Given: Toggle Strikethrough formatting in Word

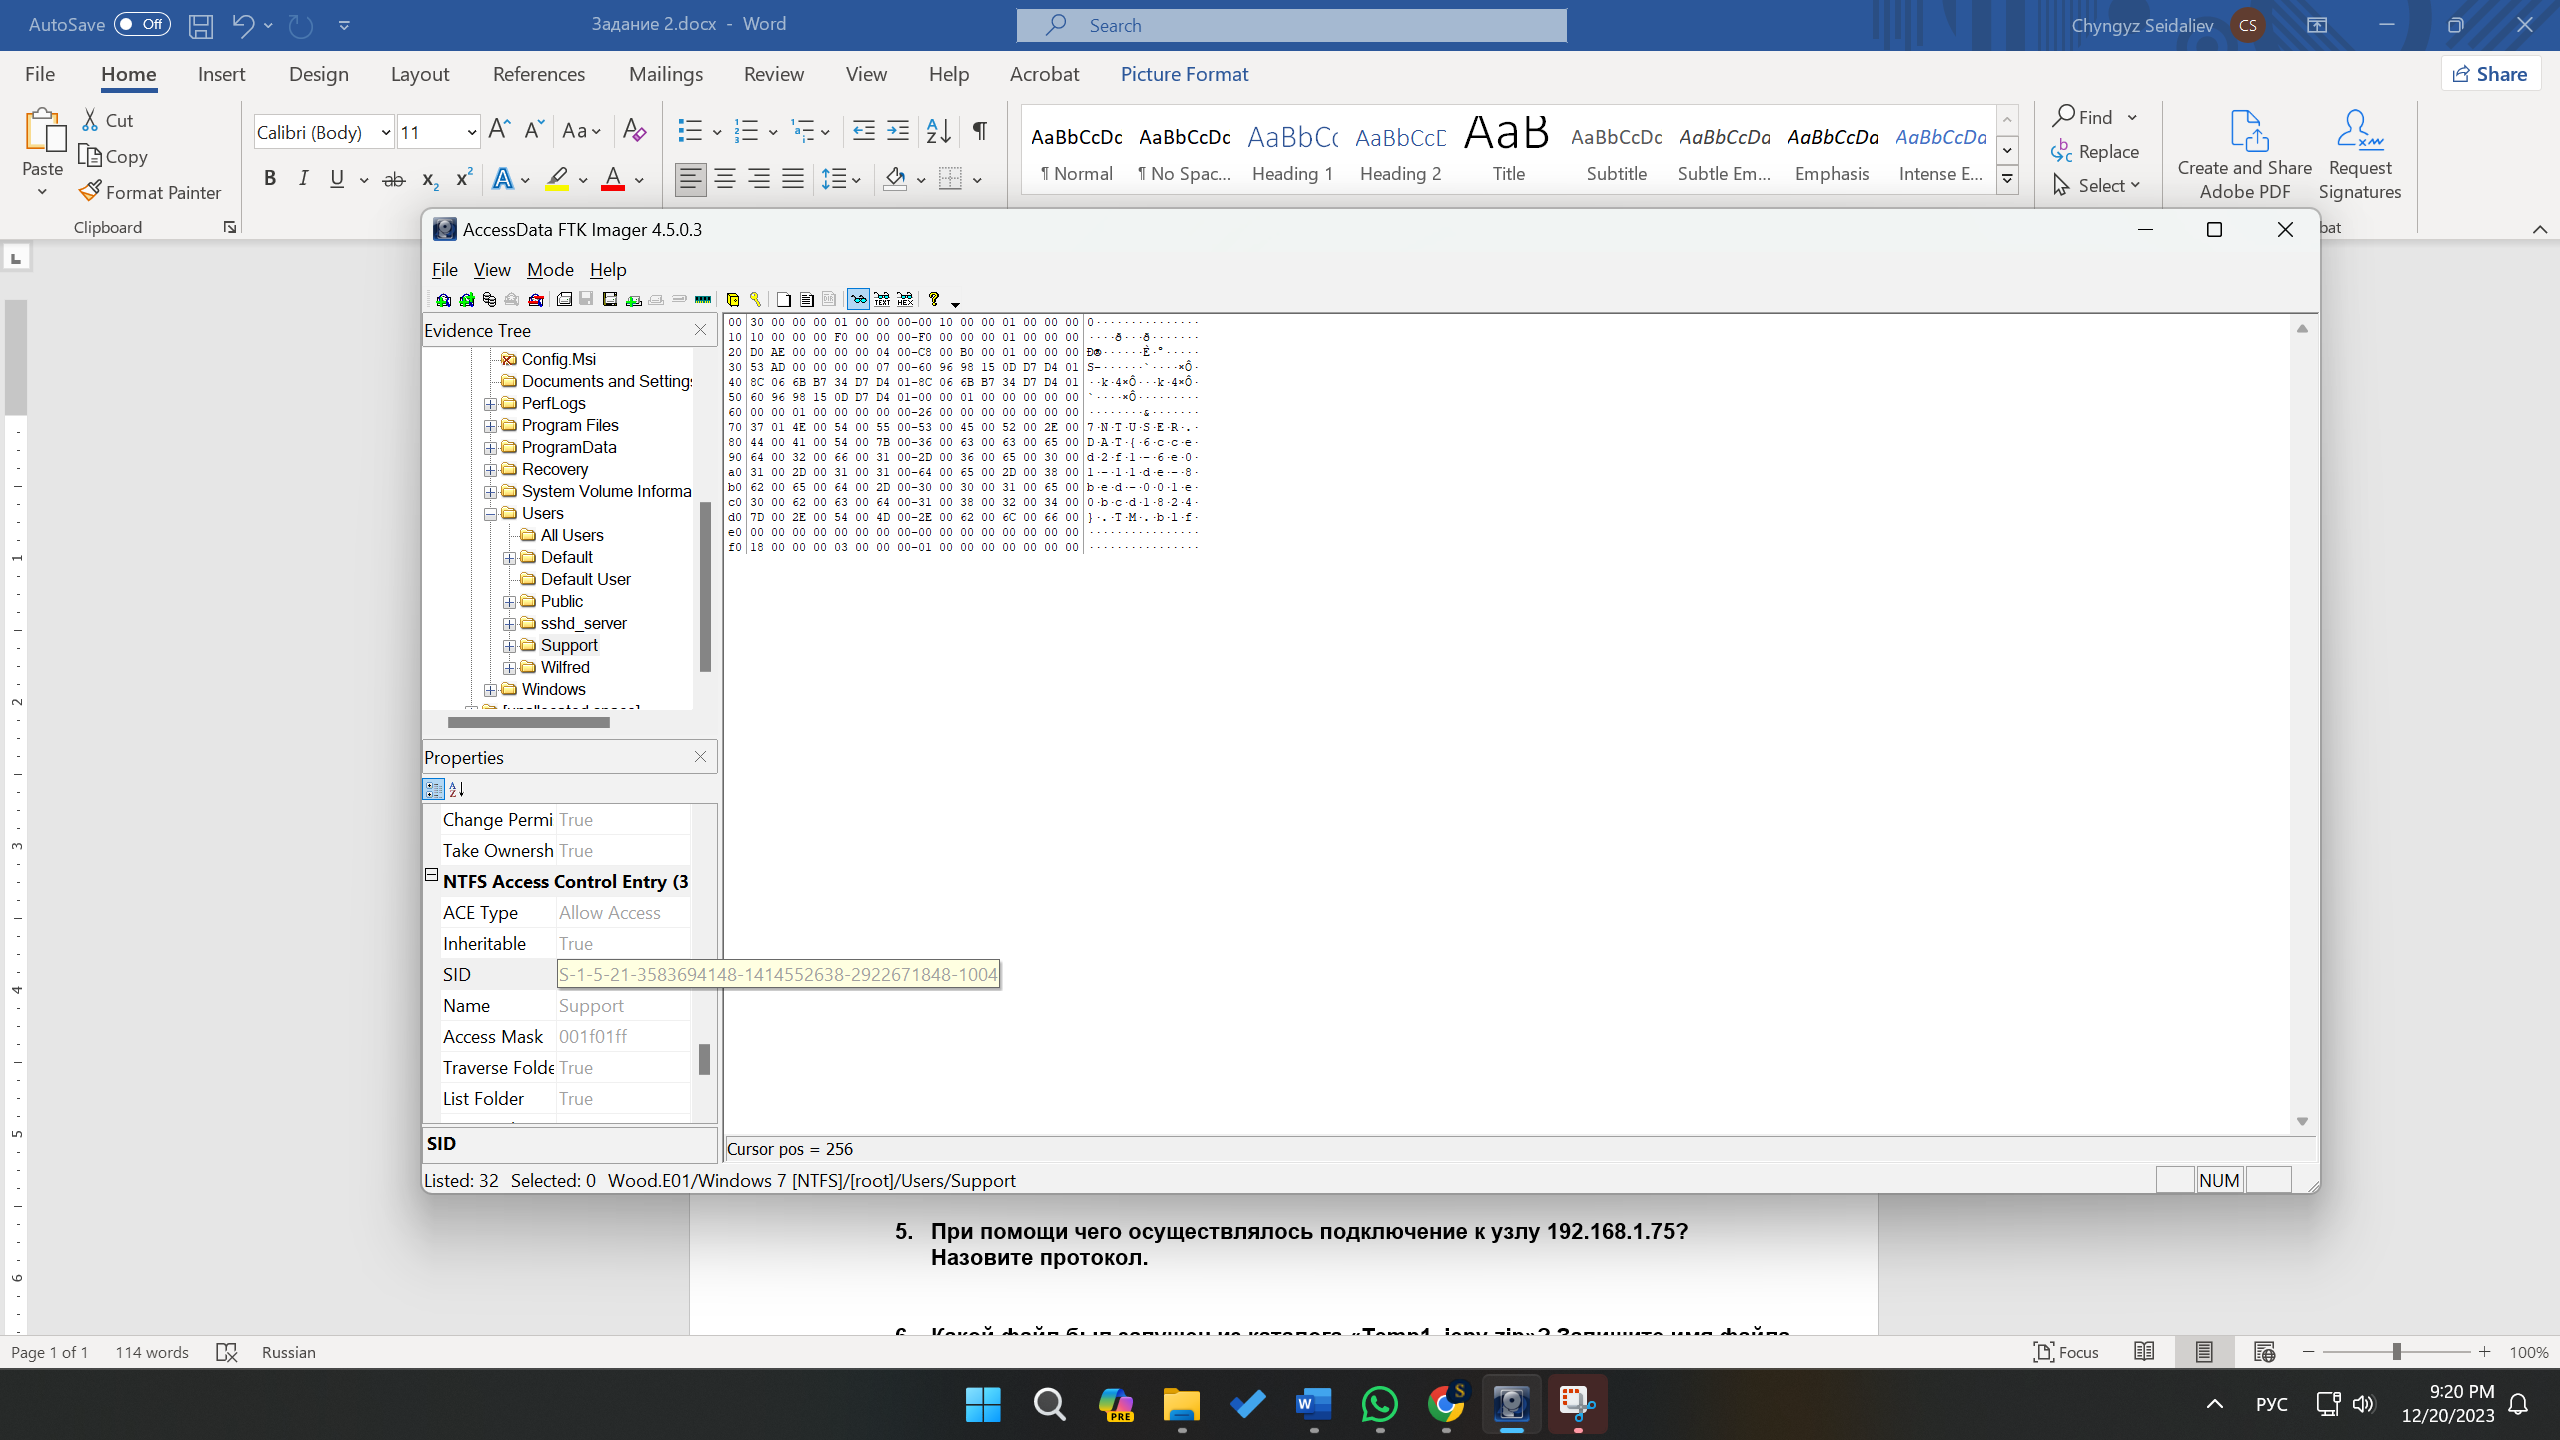Looking at the screenshot, I should pyautogui.click(x=394, y=180).
